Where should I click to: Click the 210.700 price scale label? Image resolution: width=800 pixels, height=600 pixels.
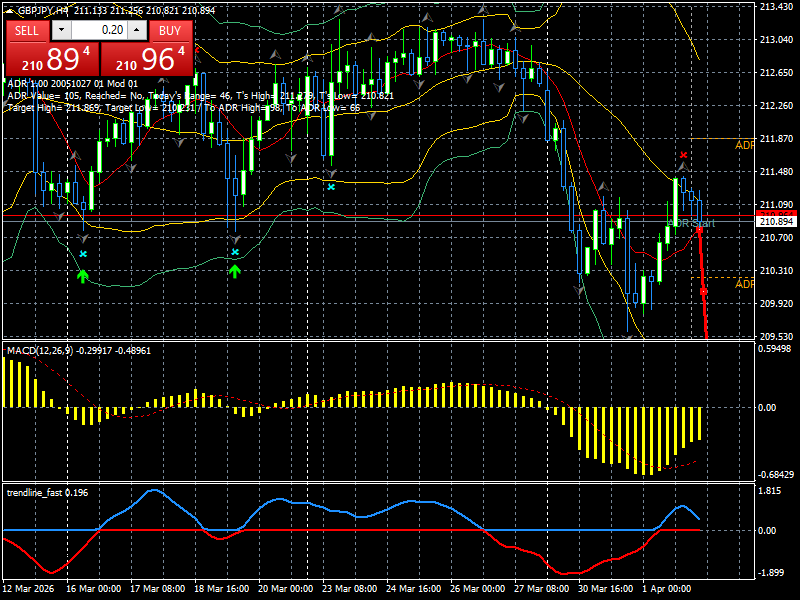tap(777, 237)
